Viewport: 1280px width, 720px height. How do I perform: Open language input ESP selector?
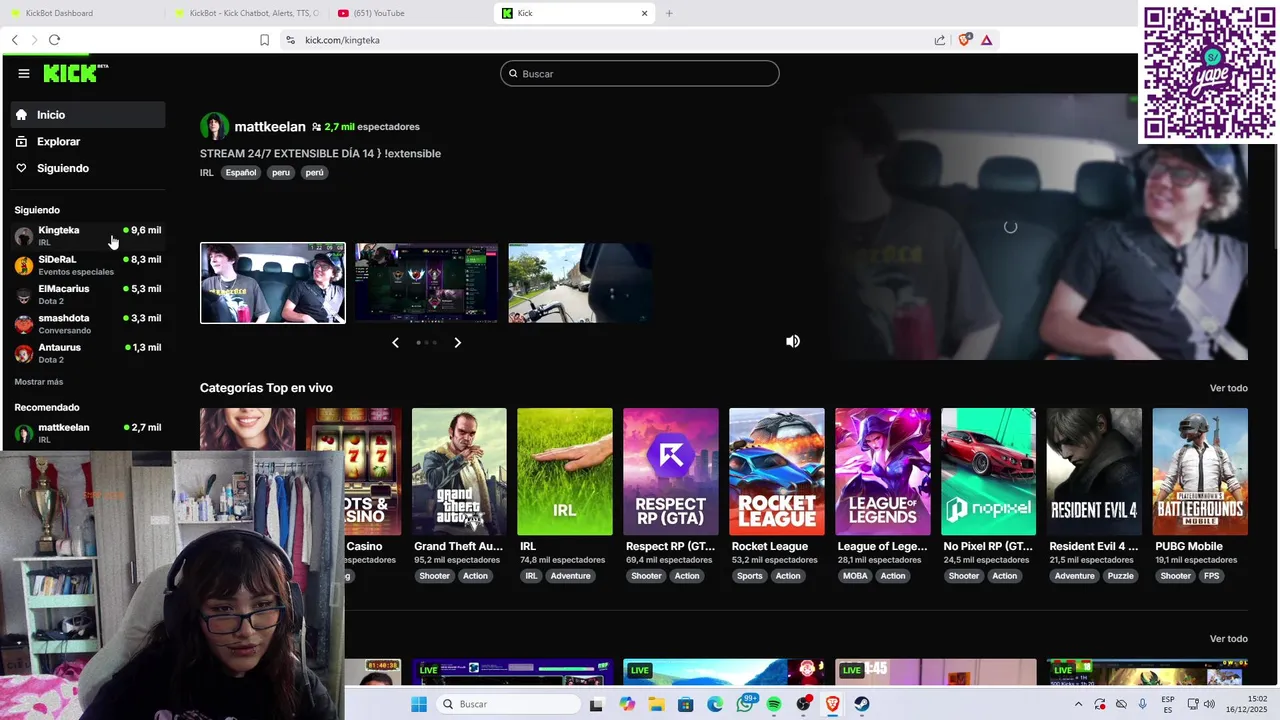pyautogui.click(x=1168, y=704)
